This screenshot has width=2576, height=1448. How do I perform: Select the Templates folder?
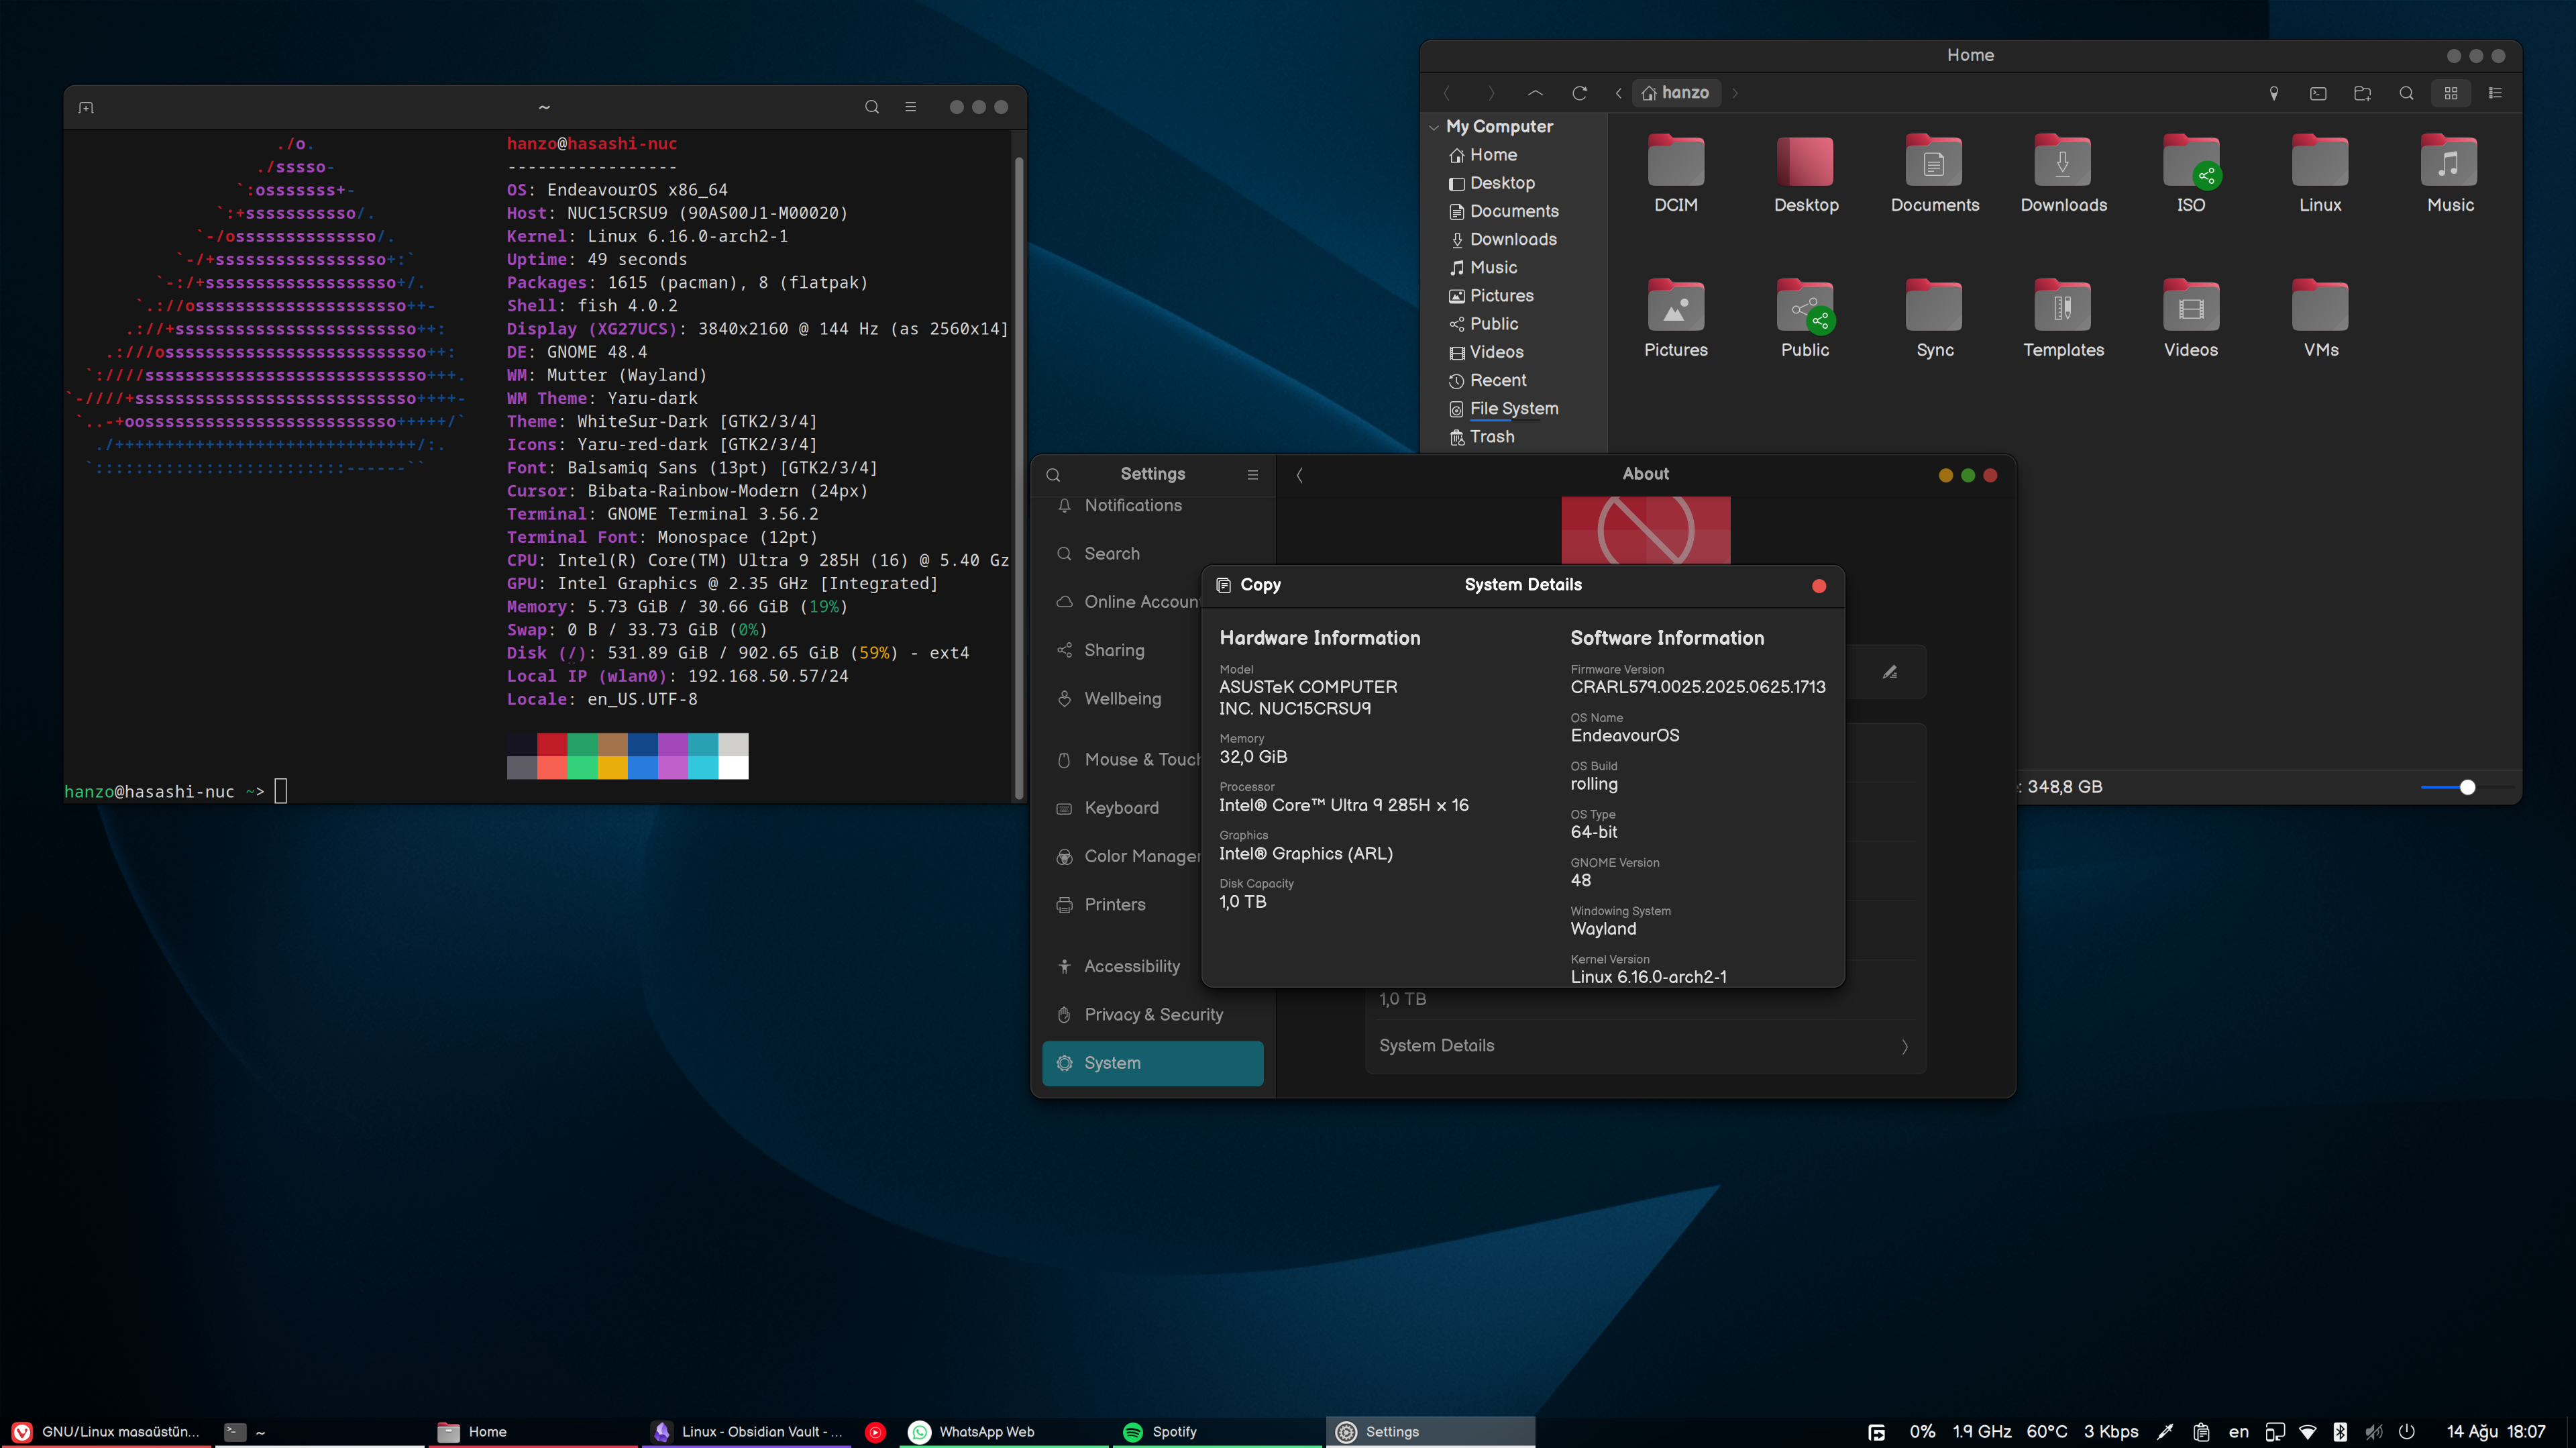pos(2063,318)
